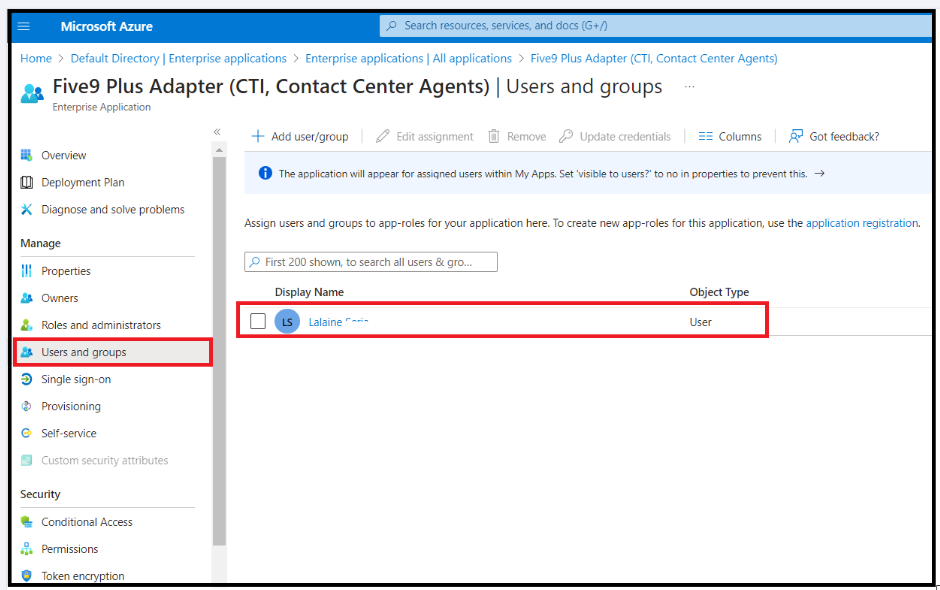The height and width of the screenshot is (590, 940).
Task: Open Roles and administrators
Action: pyautogui.click(x=101, y=325)
